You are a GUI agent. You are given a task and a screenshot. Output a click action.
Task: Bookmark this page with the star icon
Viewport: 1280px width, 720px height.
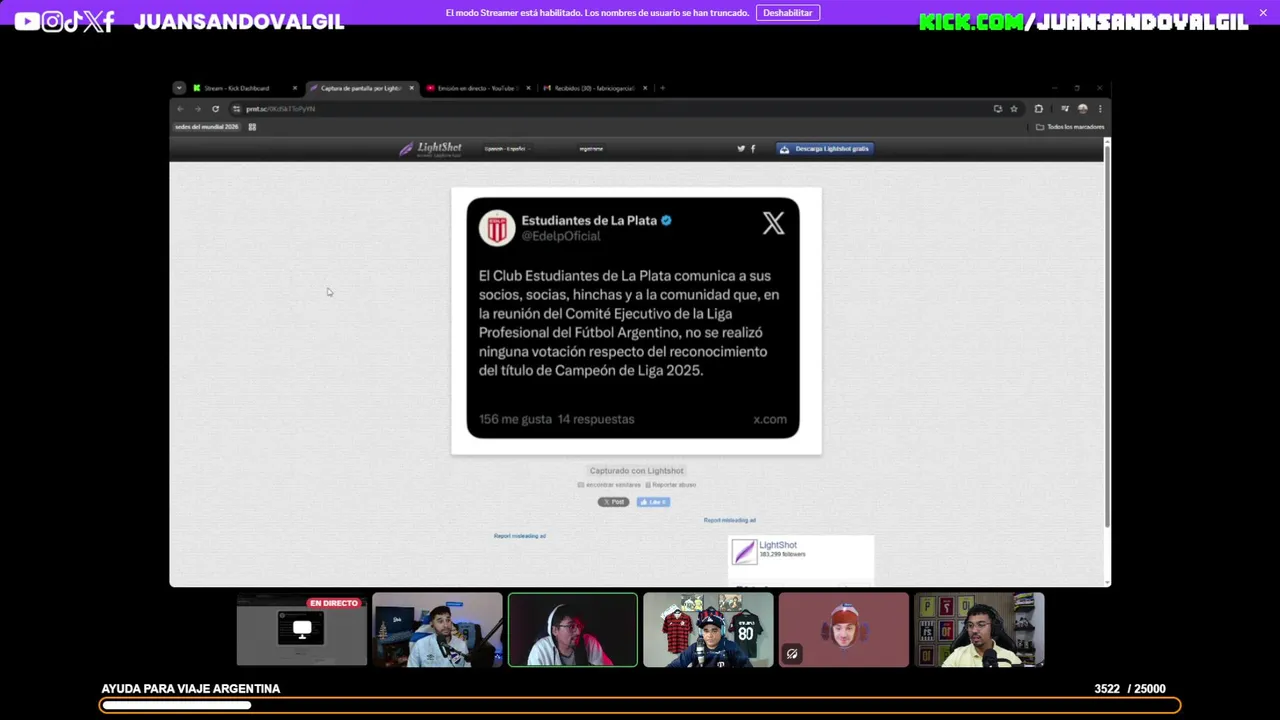1014,109
